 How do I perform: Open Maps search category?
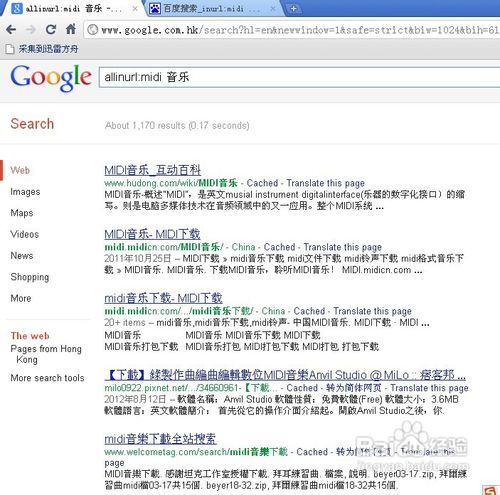tap(22, 213)
